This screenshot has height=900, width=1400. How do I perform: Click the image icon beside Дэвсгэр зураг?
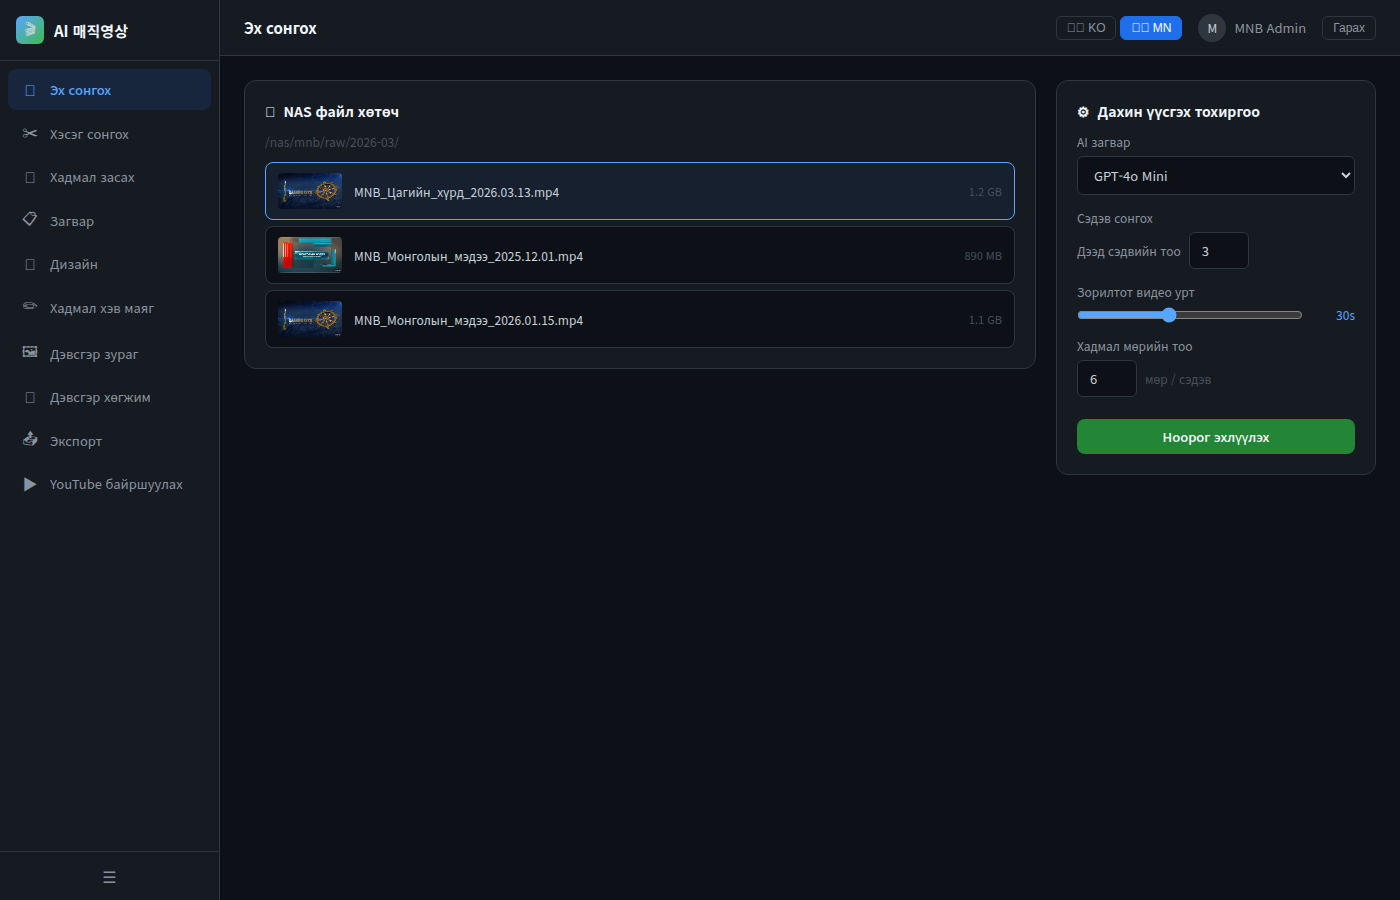point(30,352)
